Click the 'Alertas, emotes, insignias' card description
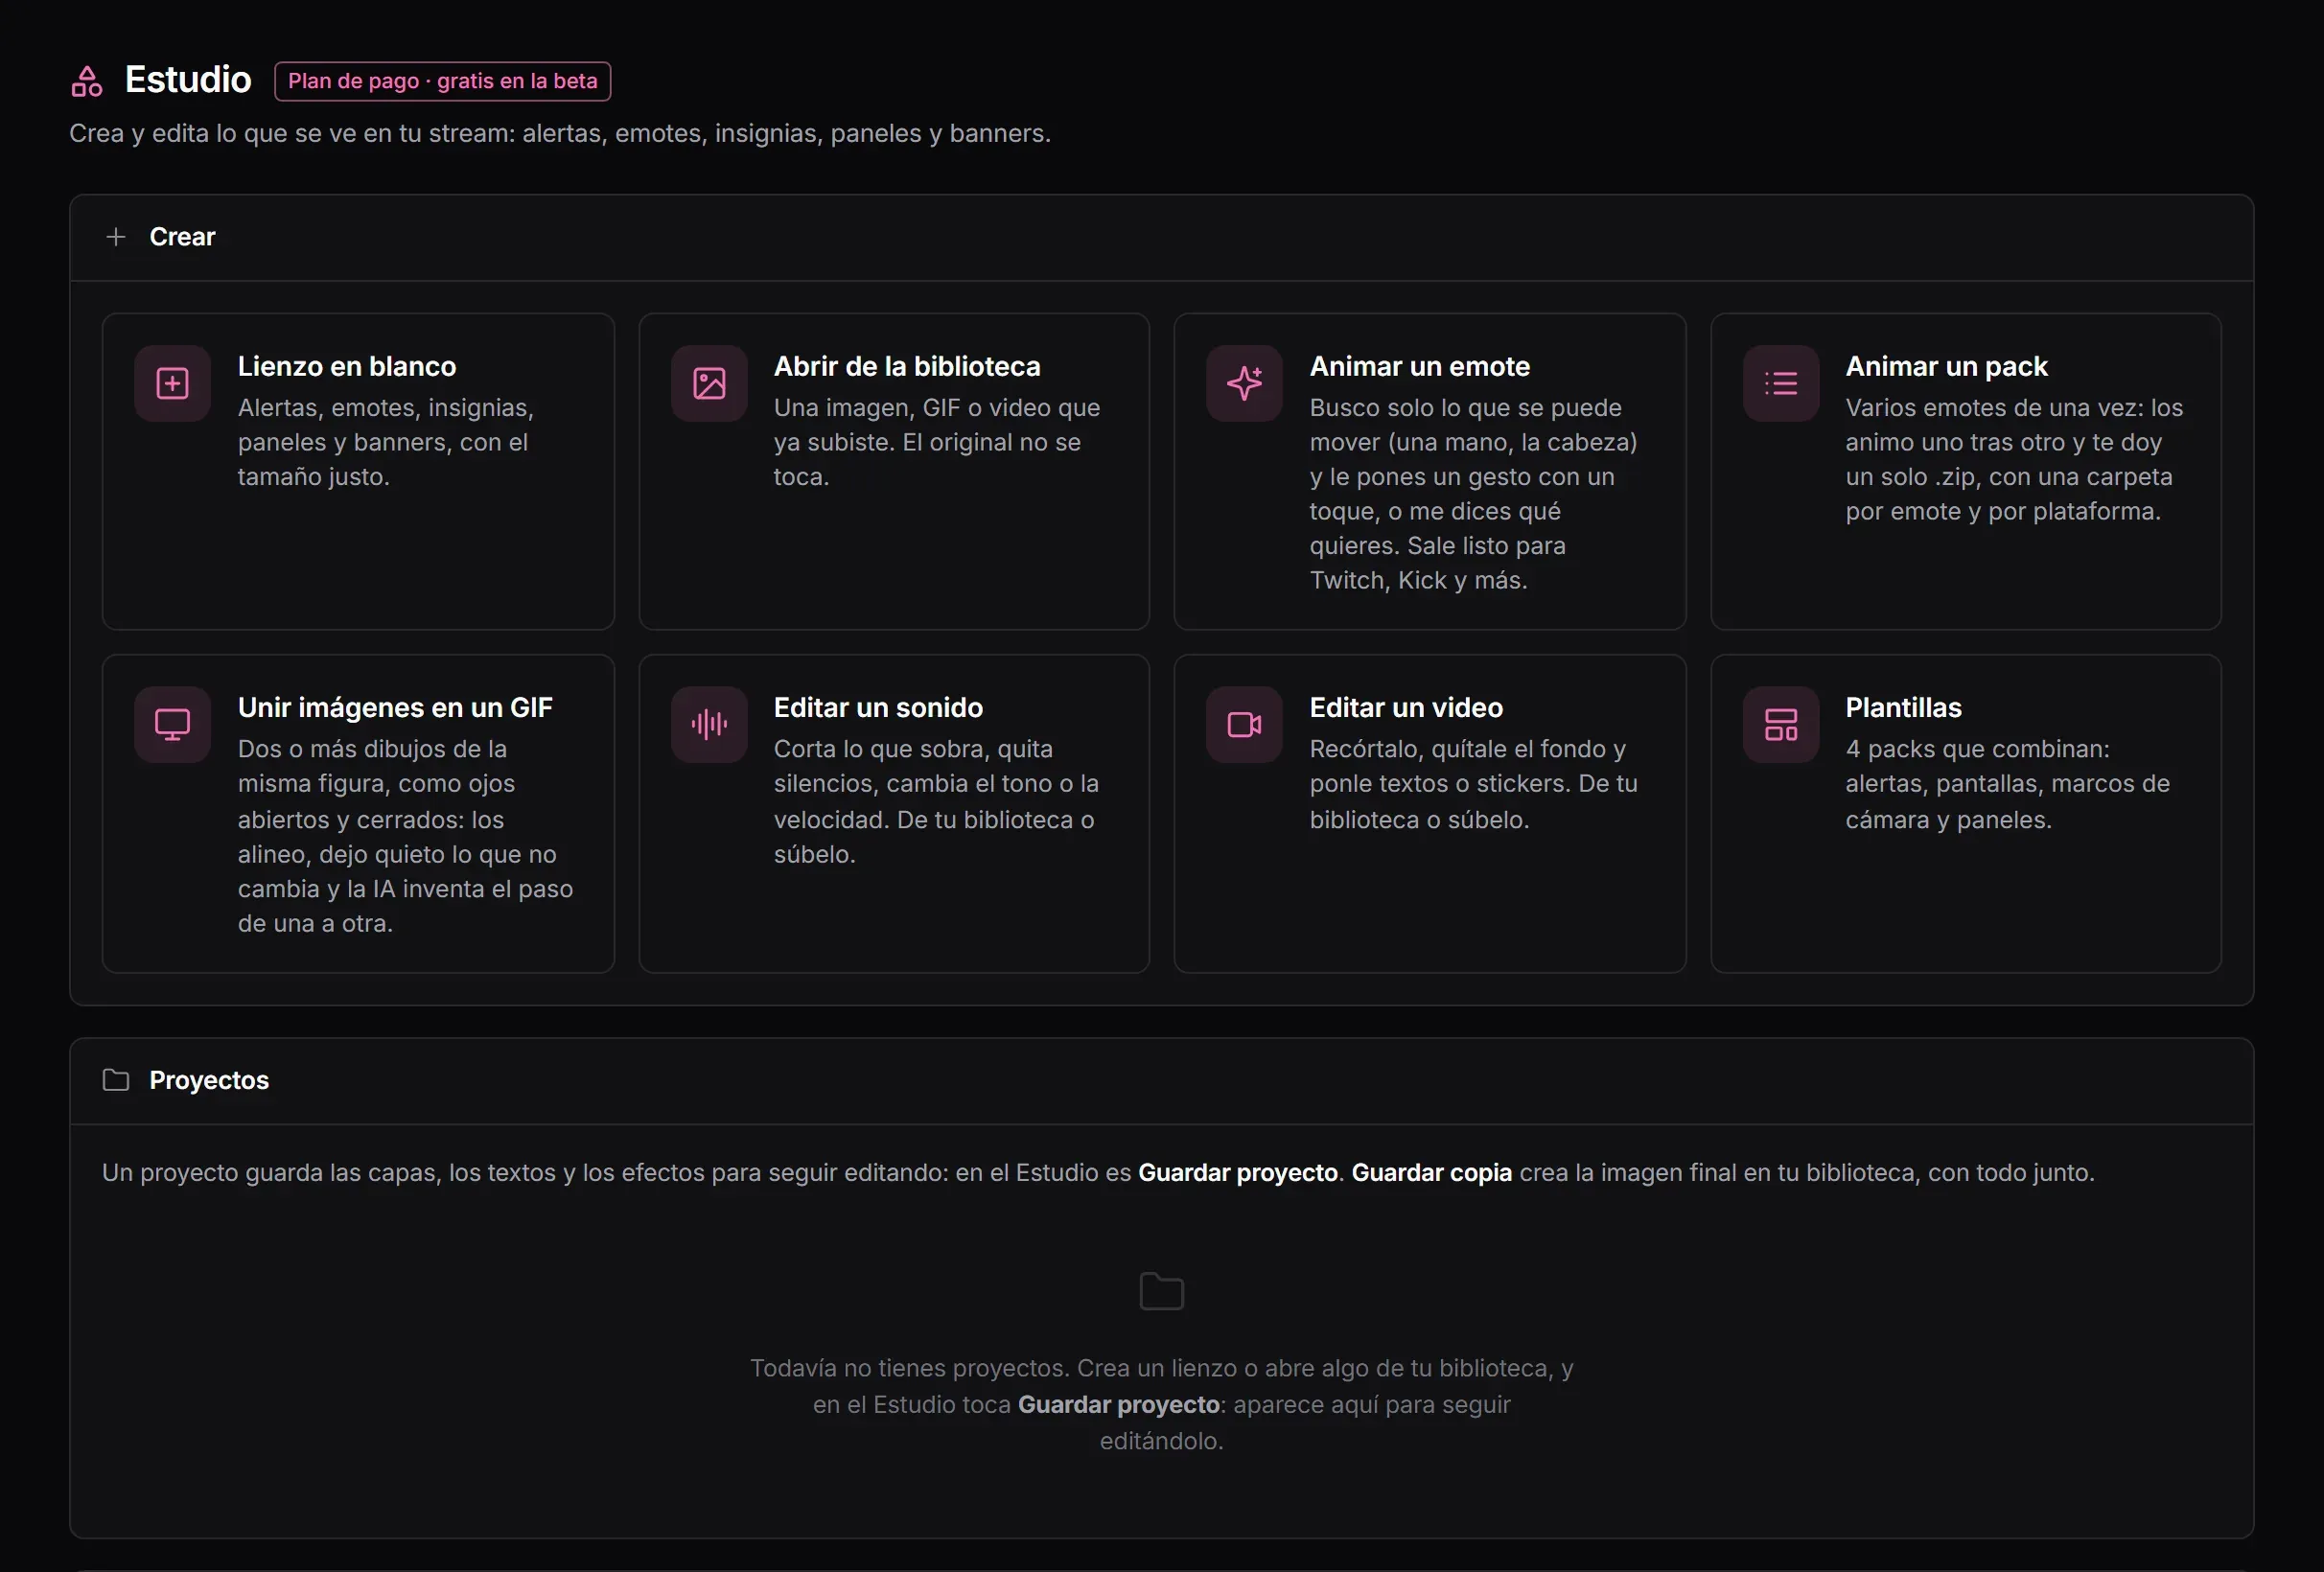 click(386, 442)
